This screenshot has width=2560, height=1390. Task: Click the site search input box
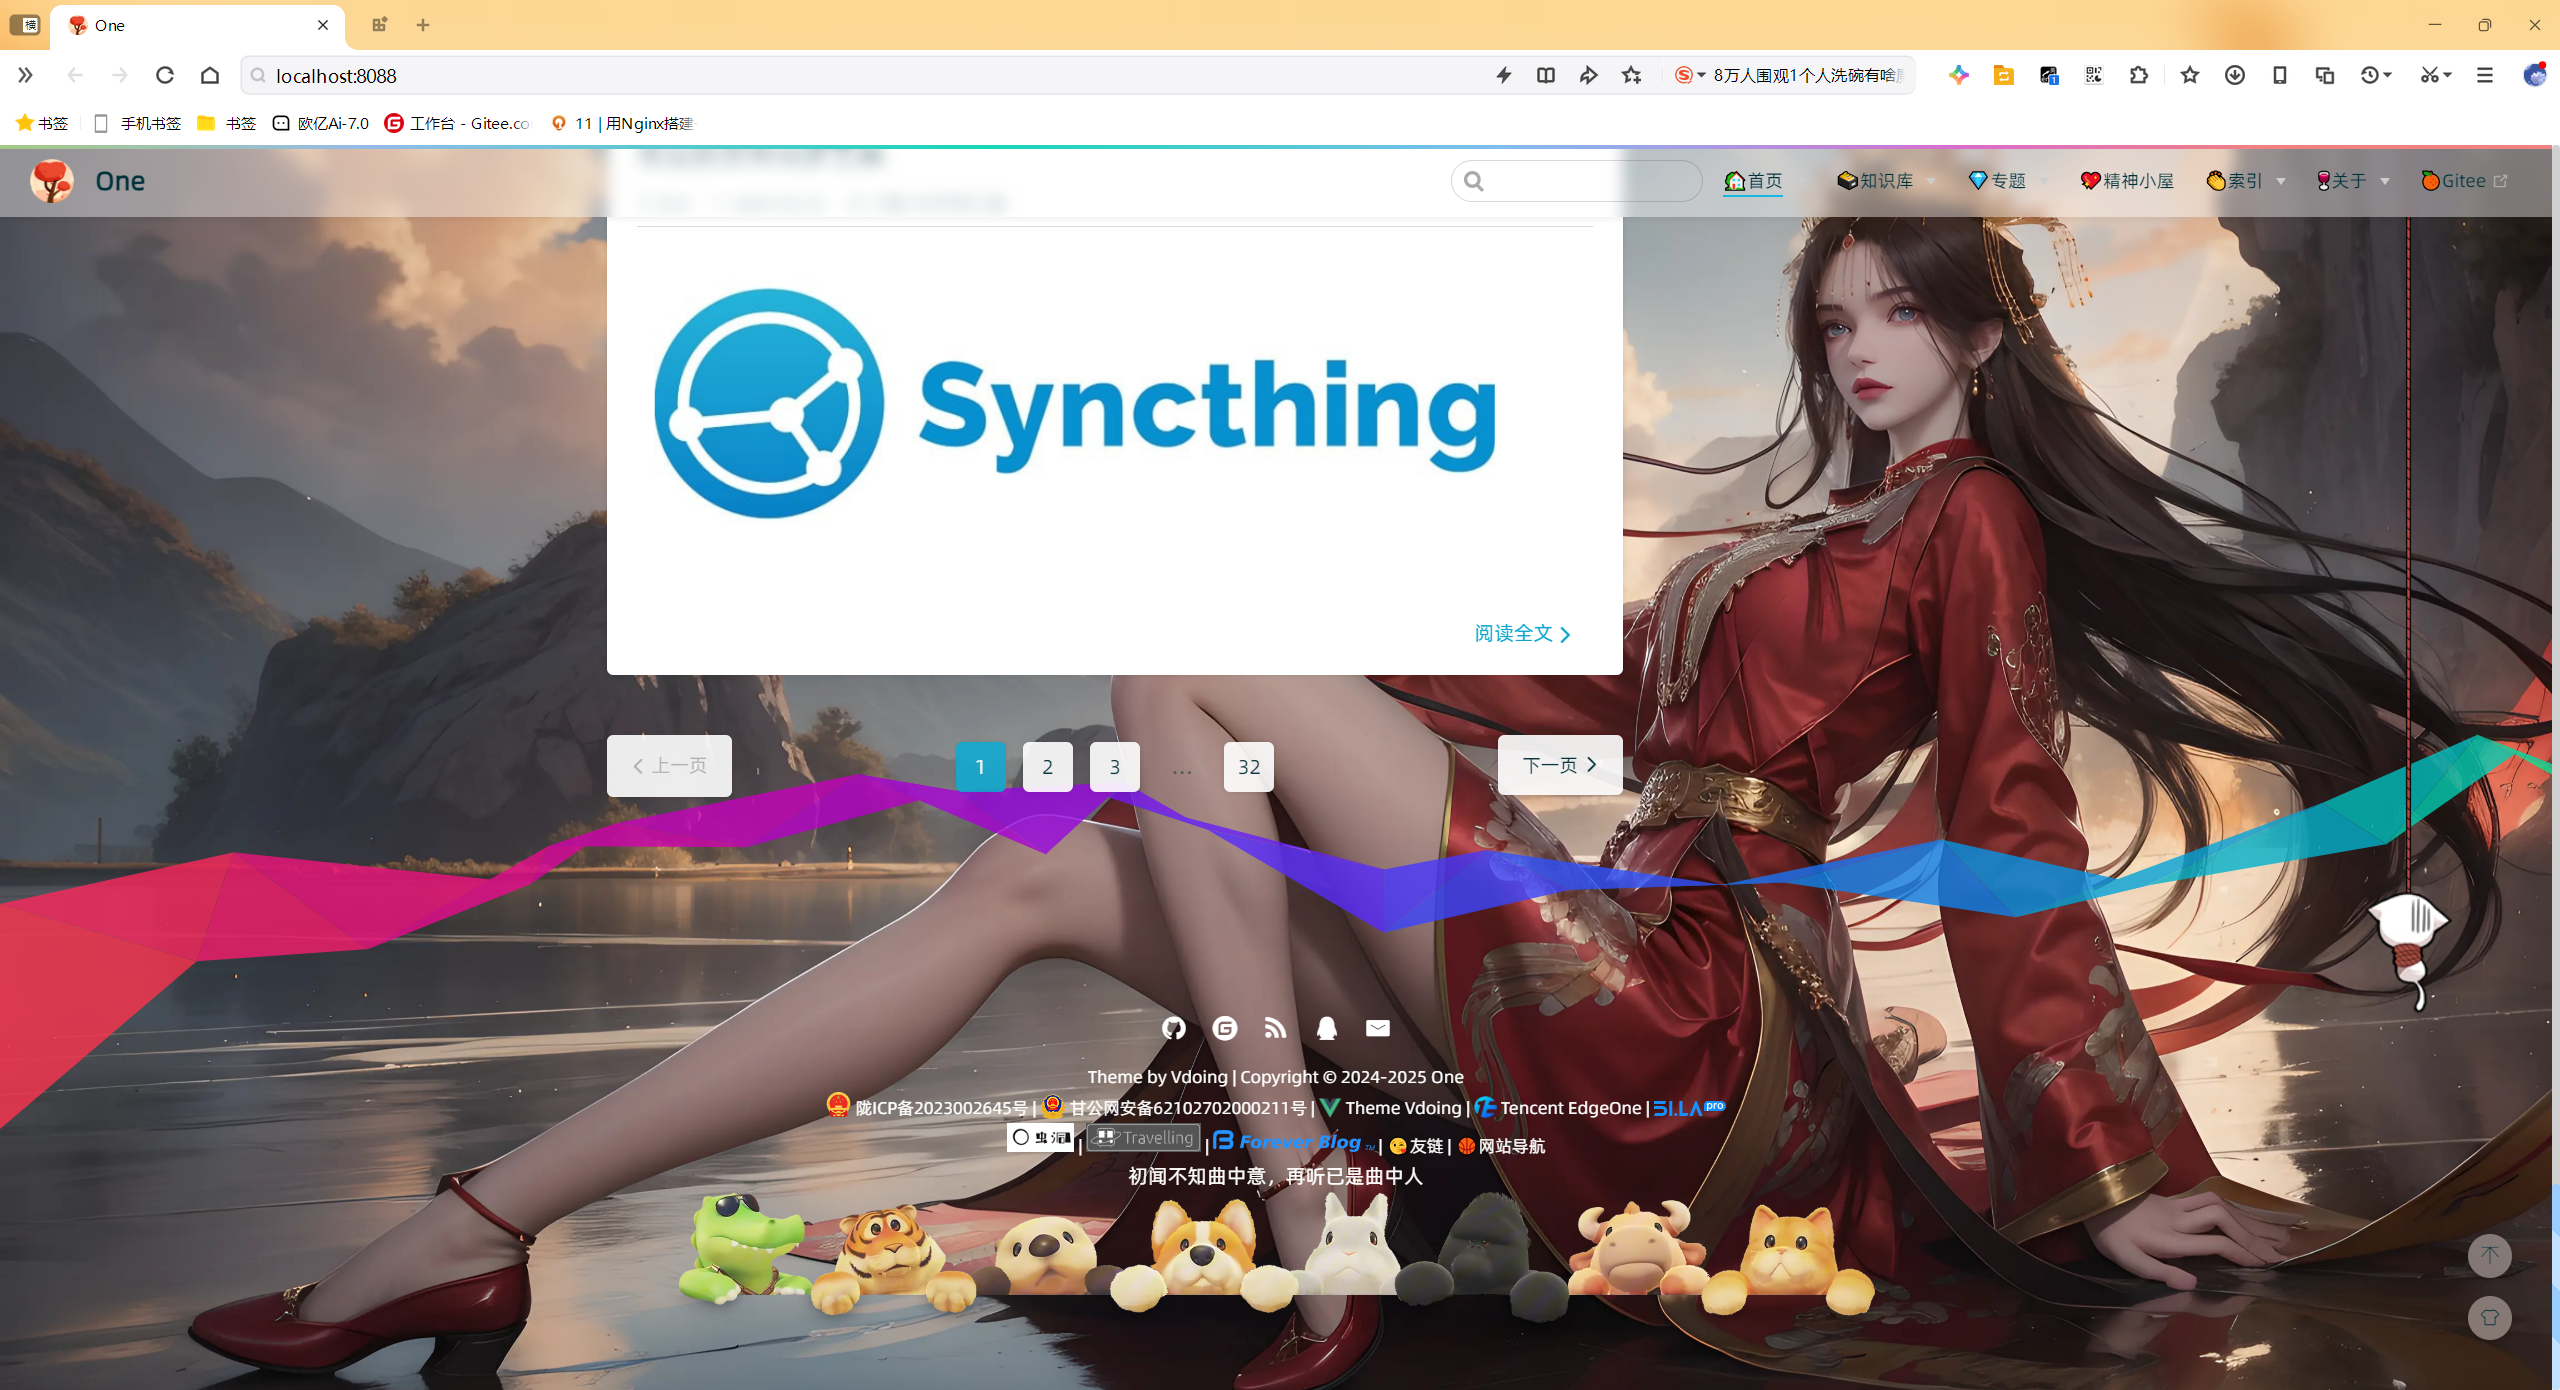pos(1577,181)
